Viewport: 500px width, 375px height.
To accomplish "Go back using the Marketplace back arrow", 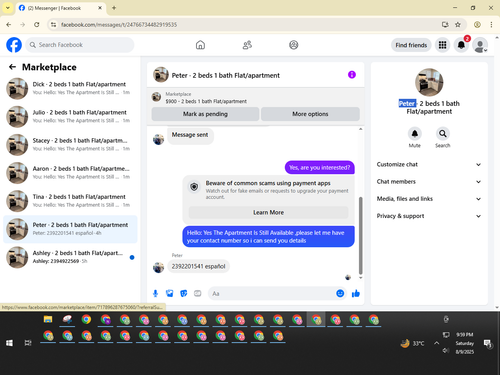I will [x=12, y=67].
